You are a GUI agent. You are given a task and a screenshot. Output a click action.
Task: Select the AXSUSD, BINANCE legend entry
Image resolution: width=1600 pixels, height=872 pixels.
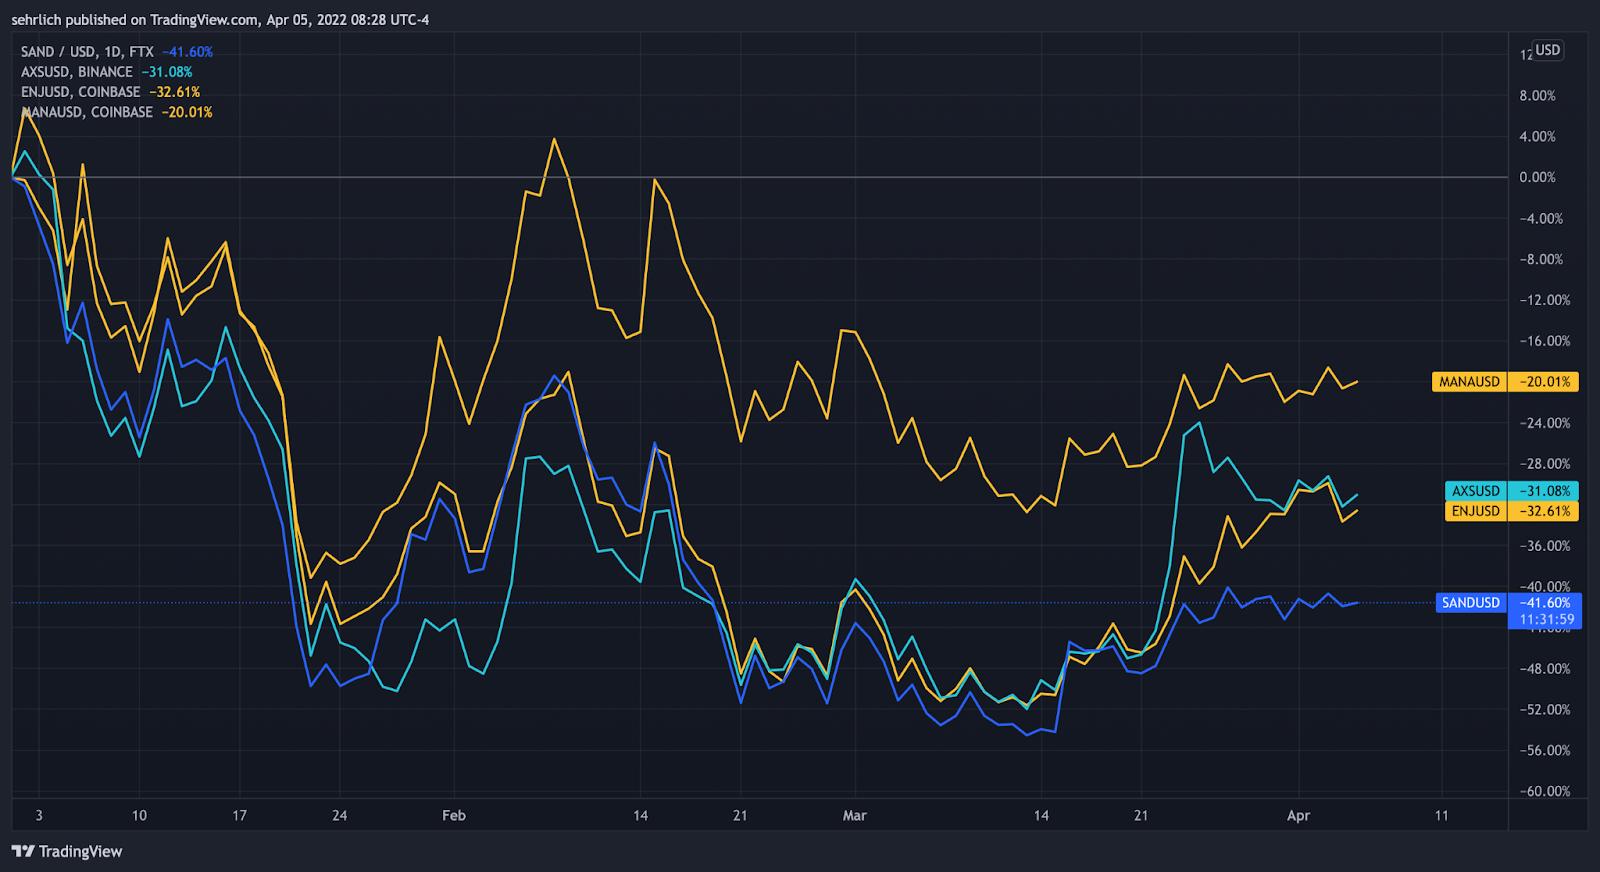76,72
